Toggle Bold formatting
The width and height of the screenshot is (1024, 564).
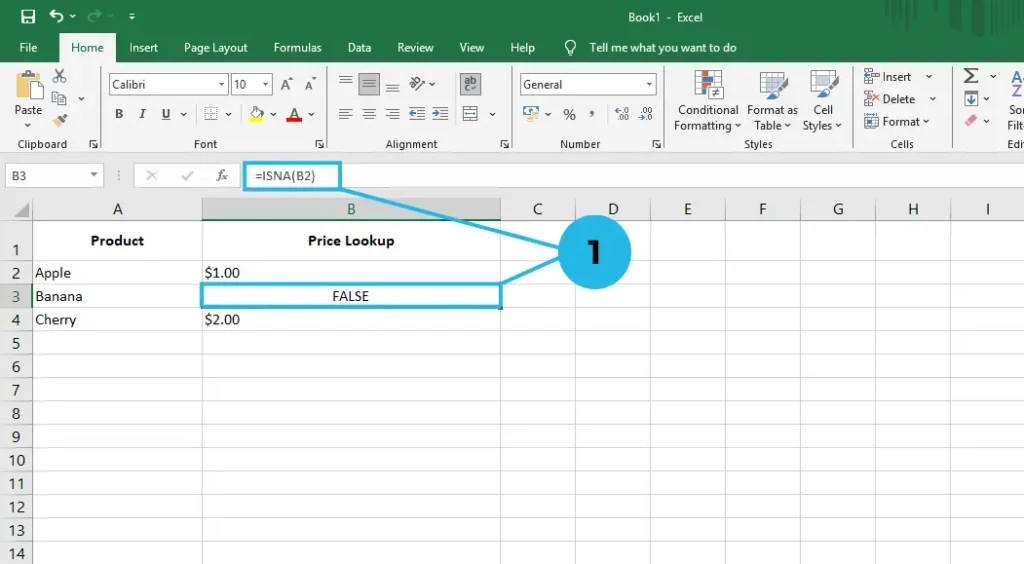[119, 114]
